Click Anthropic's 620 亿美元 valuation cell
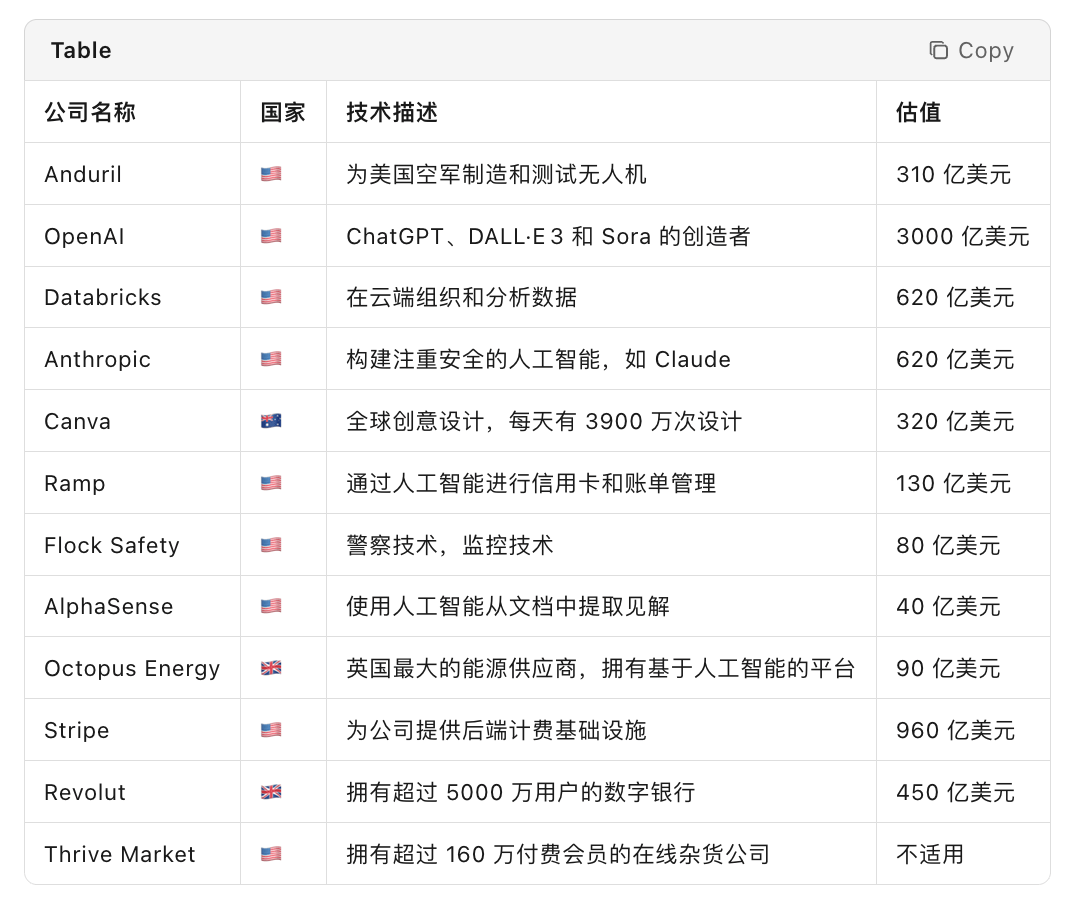1074x902 pixels. tap(963, 359)
